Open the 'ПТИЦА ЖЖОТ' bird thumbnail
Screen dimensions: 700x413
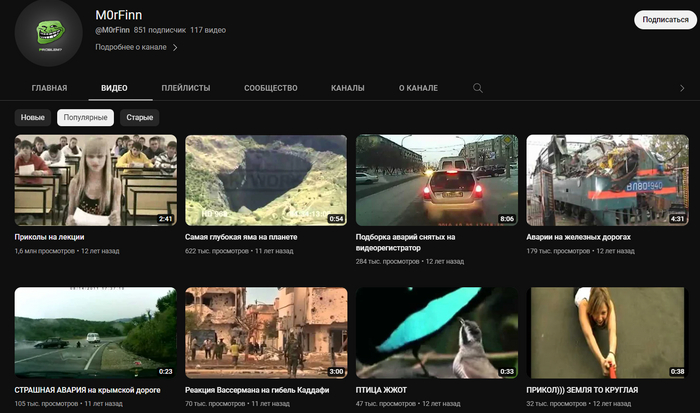(437, 333)
